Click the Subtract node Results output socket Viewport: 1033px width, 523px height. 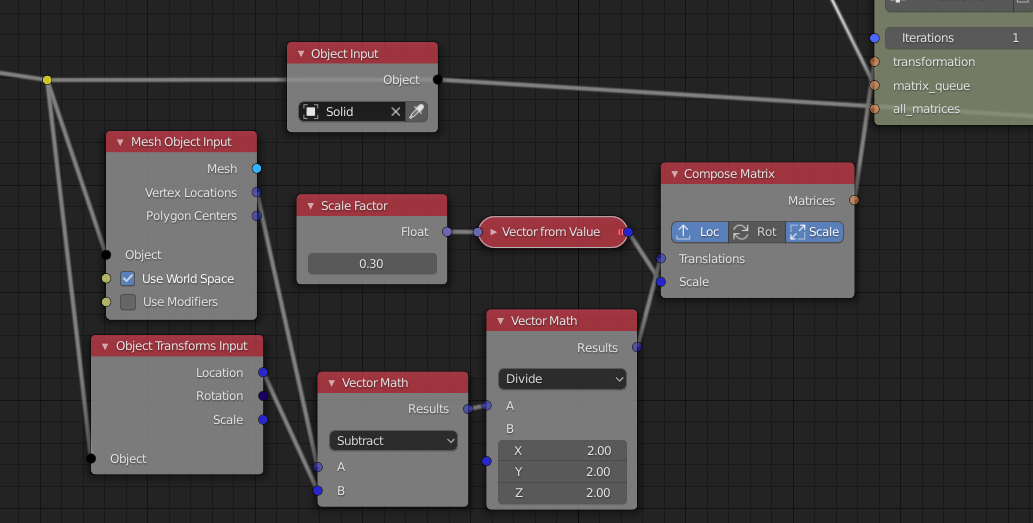click(x=468, y=409)
